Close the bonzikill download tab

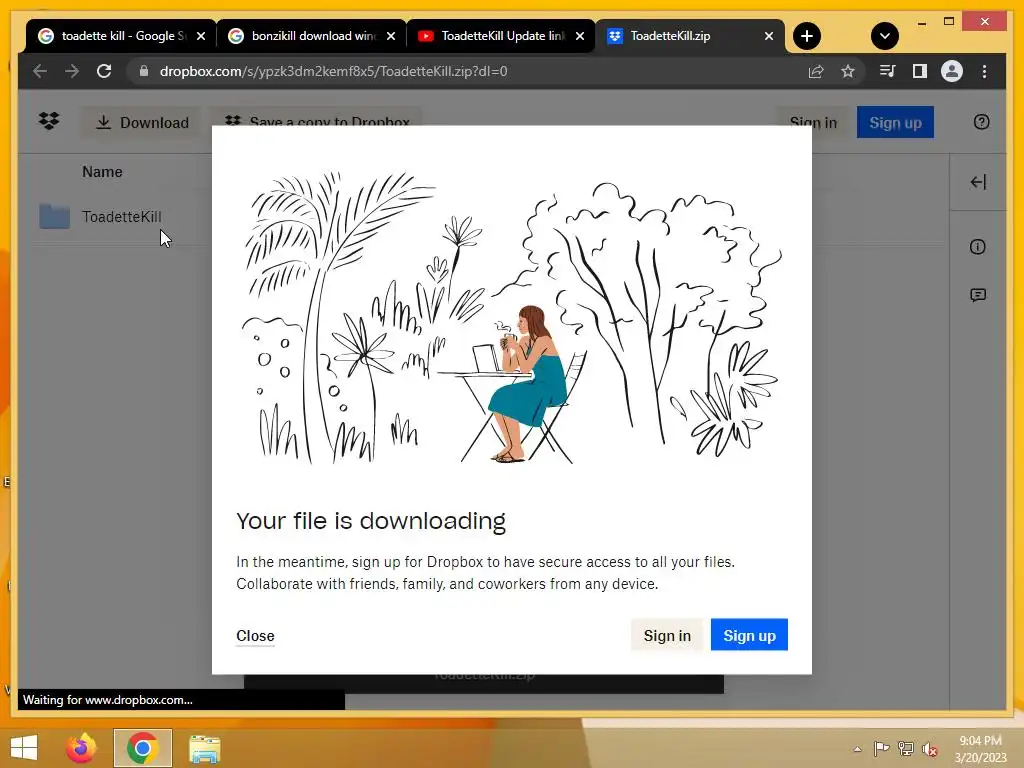click(391, 36)
